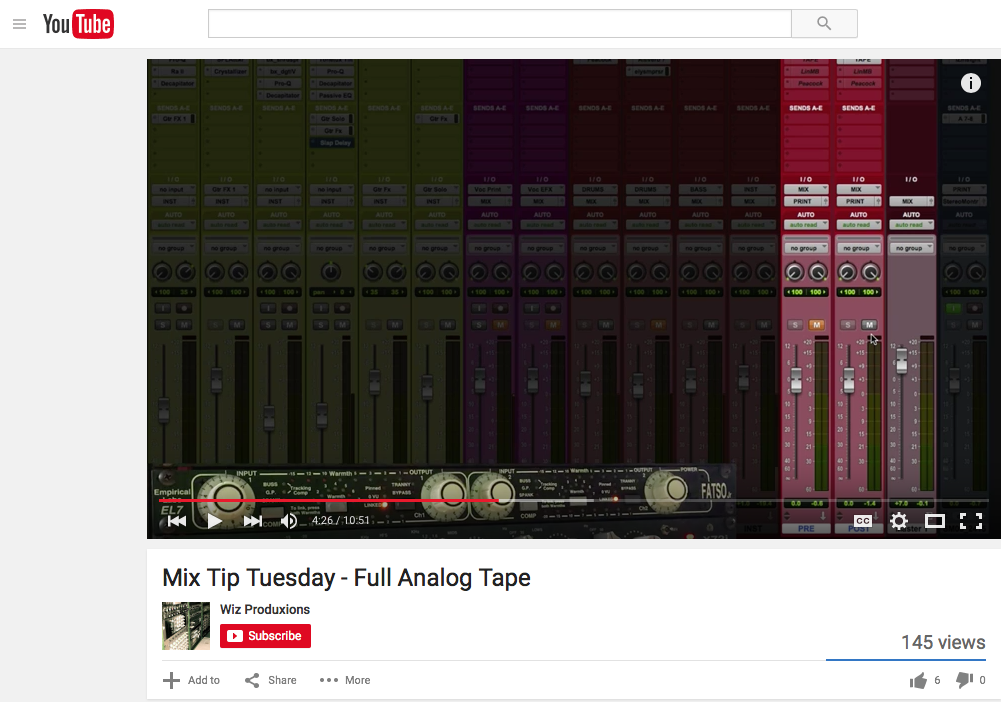Open the player settings gear
1001x702 pixels.
tap(899, 521)
